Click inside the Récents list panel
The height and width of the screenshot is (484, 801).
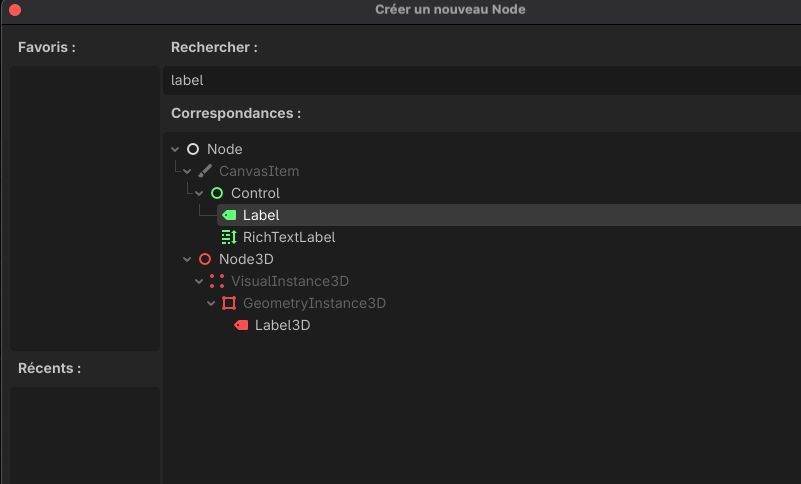pos(85,435)
